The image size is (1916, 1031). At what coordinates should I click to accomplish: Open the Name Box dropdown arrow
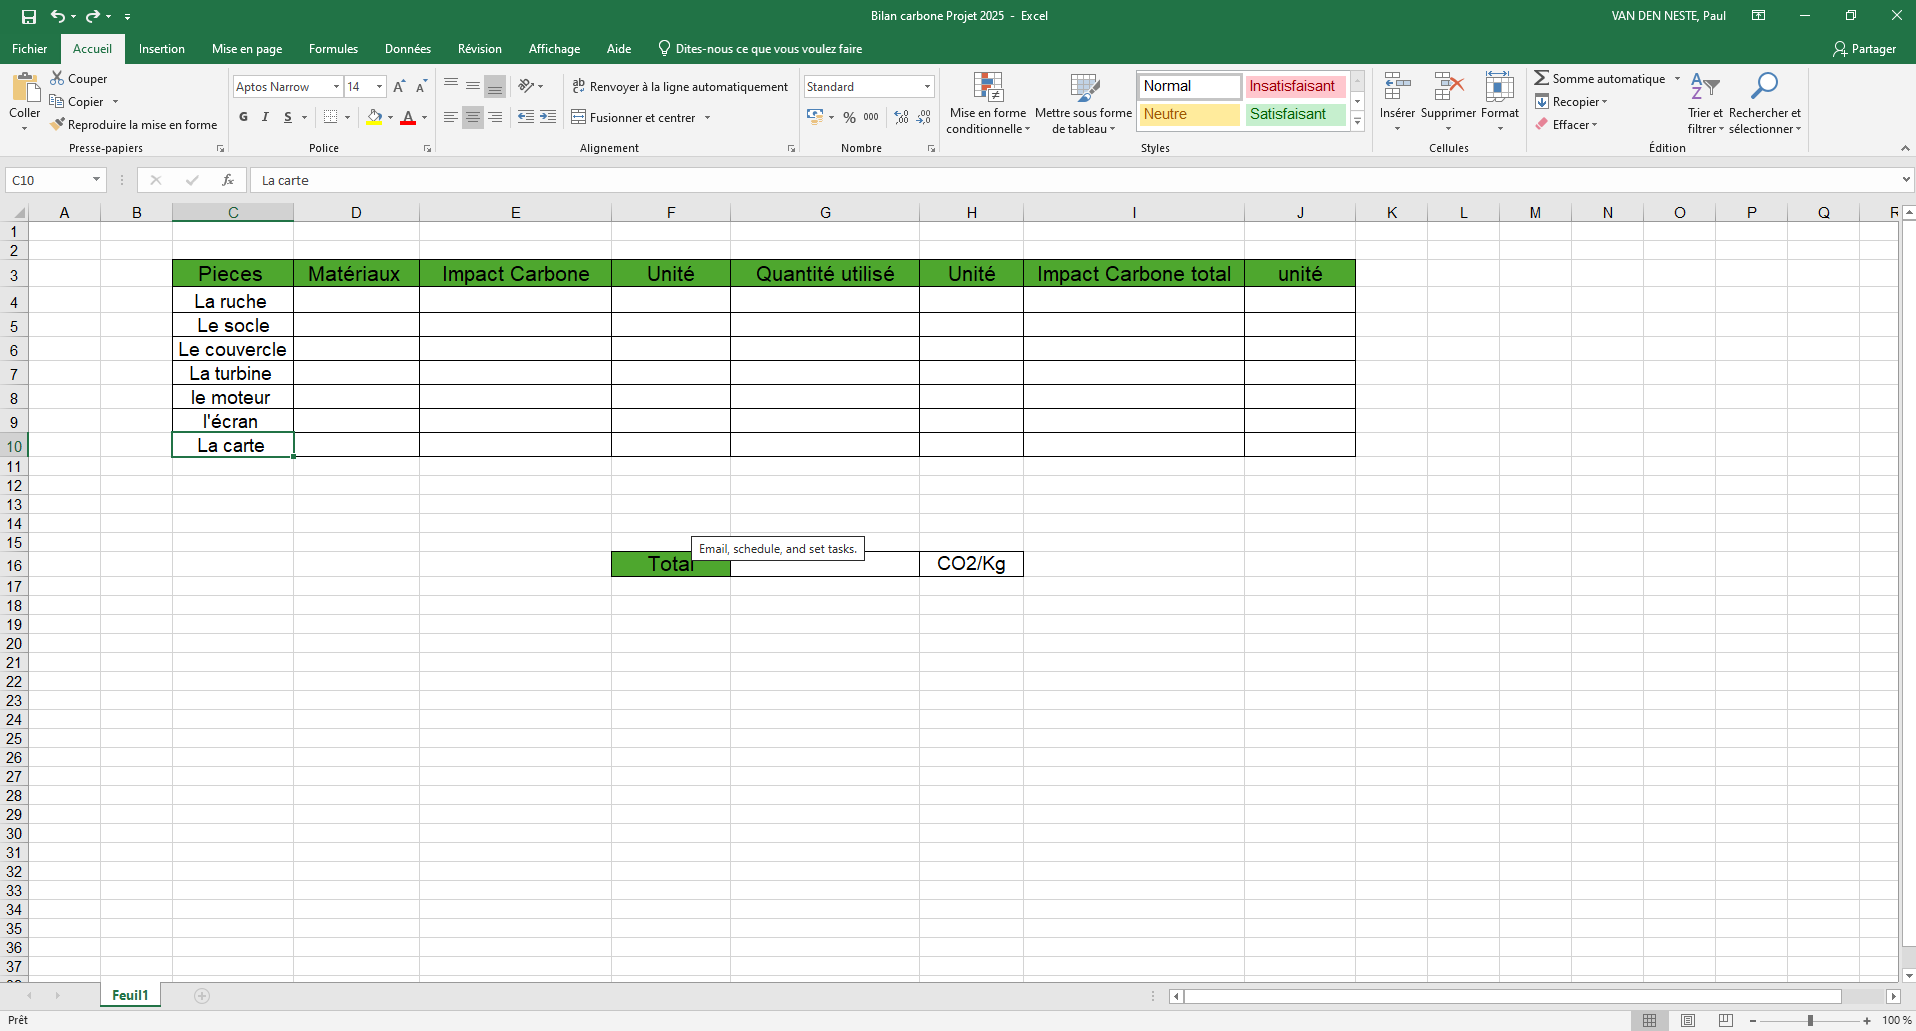click(96, 180)
